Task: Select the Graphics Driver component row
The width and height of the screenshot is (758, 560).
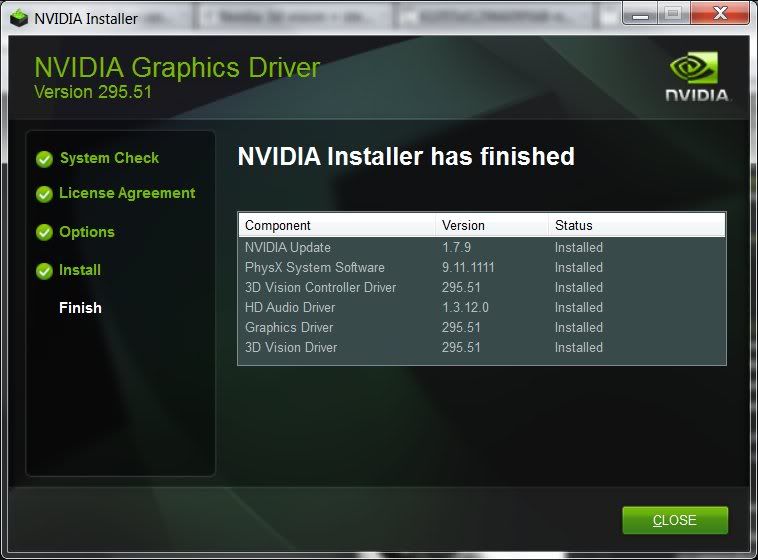Action: (482, 327)
